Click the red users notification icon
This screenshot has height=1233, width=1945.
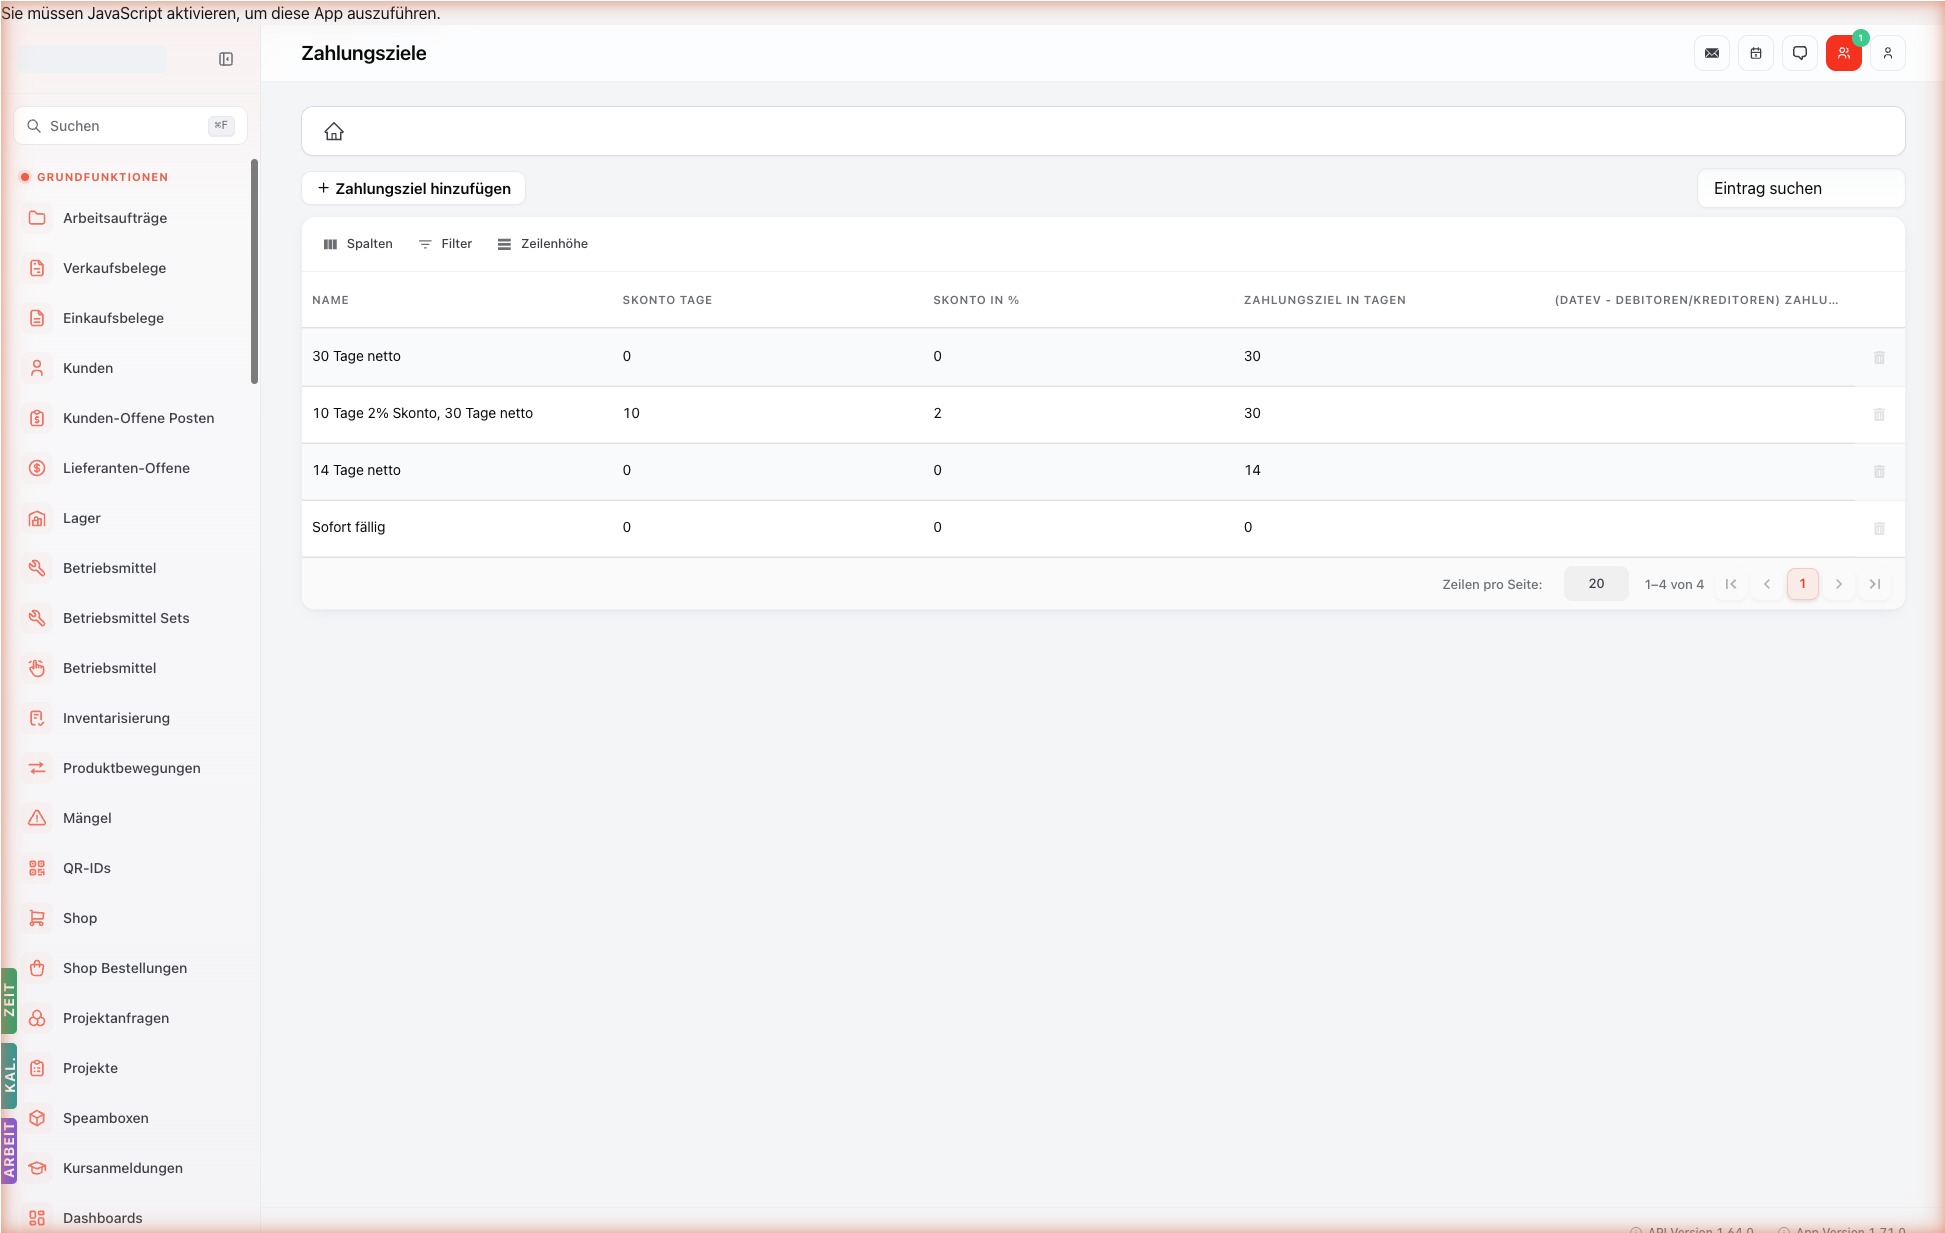(x=1844, y=53)
